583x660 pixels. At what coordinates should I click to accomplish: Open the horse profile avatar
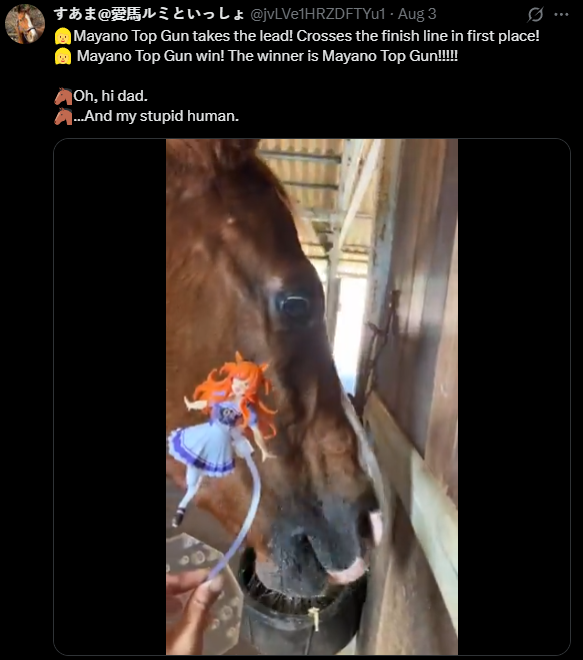[25, 24]
